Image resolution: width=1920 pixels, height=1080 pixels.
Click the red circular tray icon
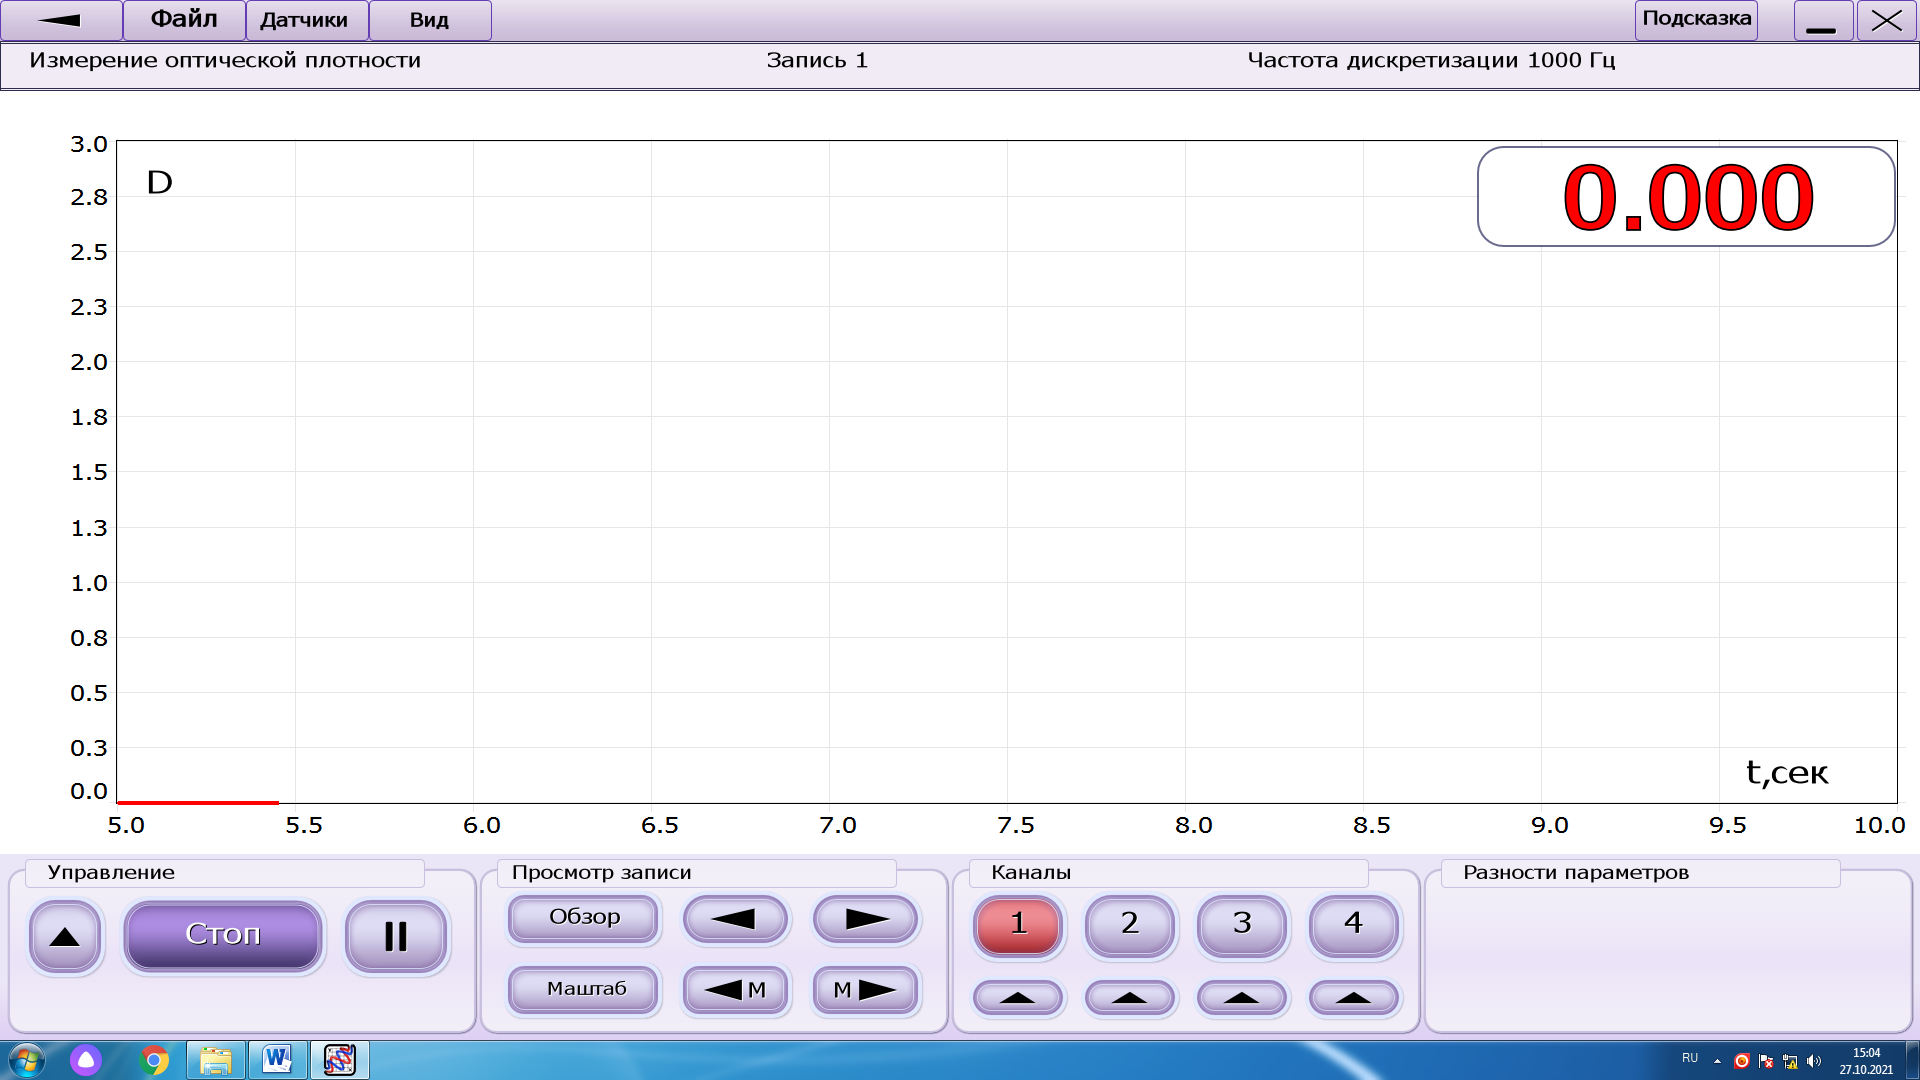pyautogui.click(x=1742, y=1061)
